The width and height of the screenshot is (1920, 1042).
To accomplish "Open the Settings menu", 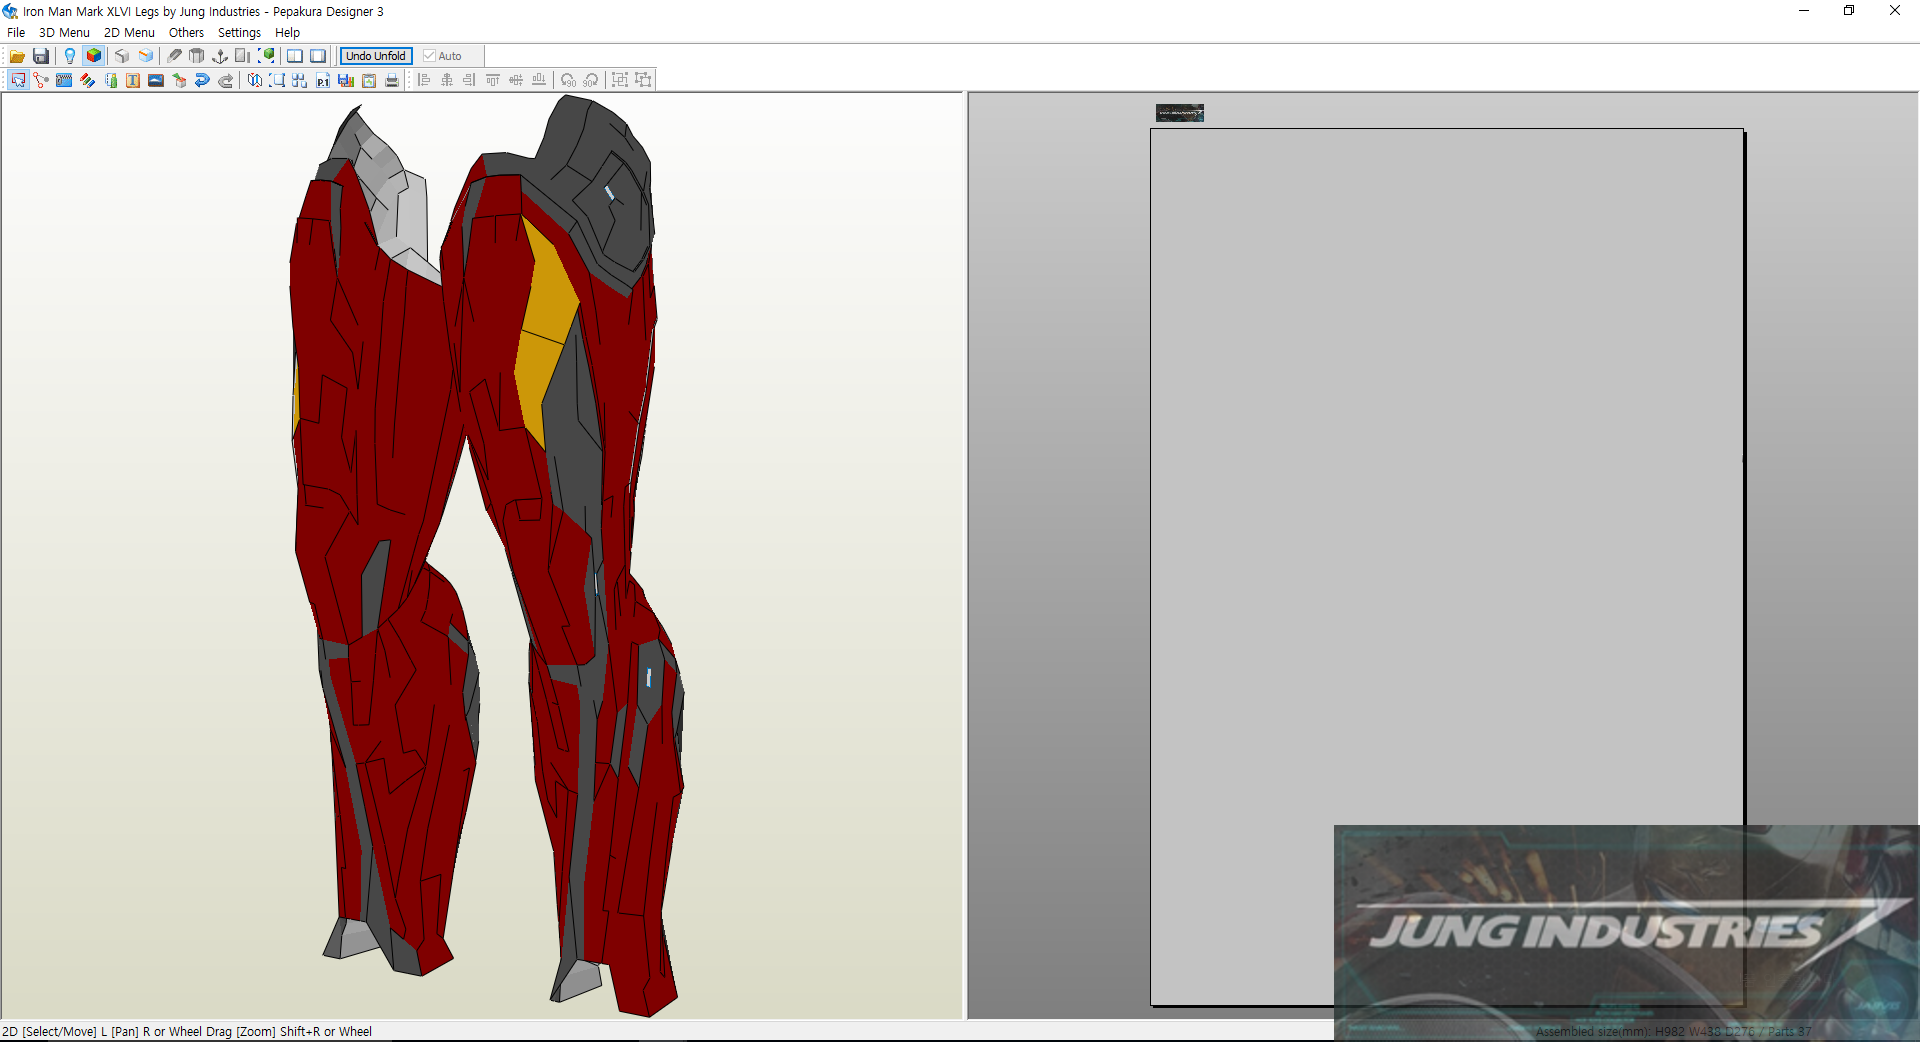I will [x=239, y=33].
